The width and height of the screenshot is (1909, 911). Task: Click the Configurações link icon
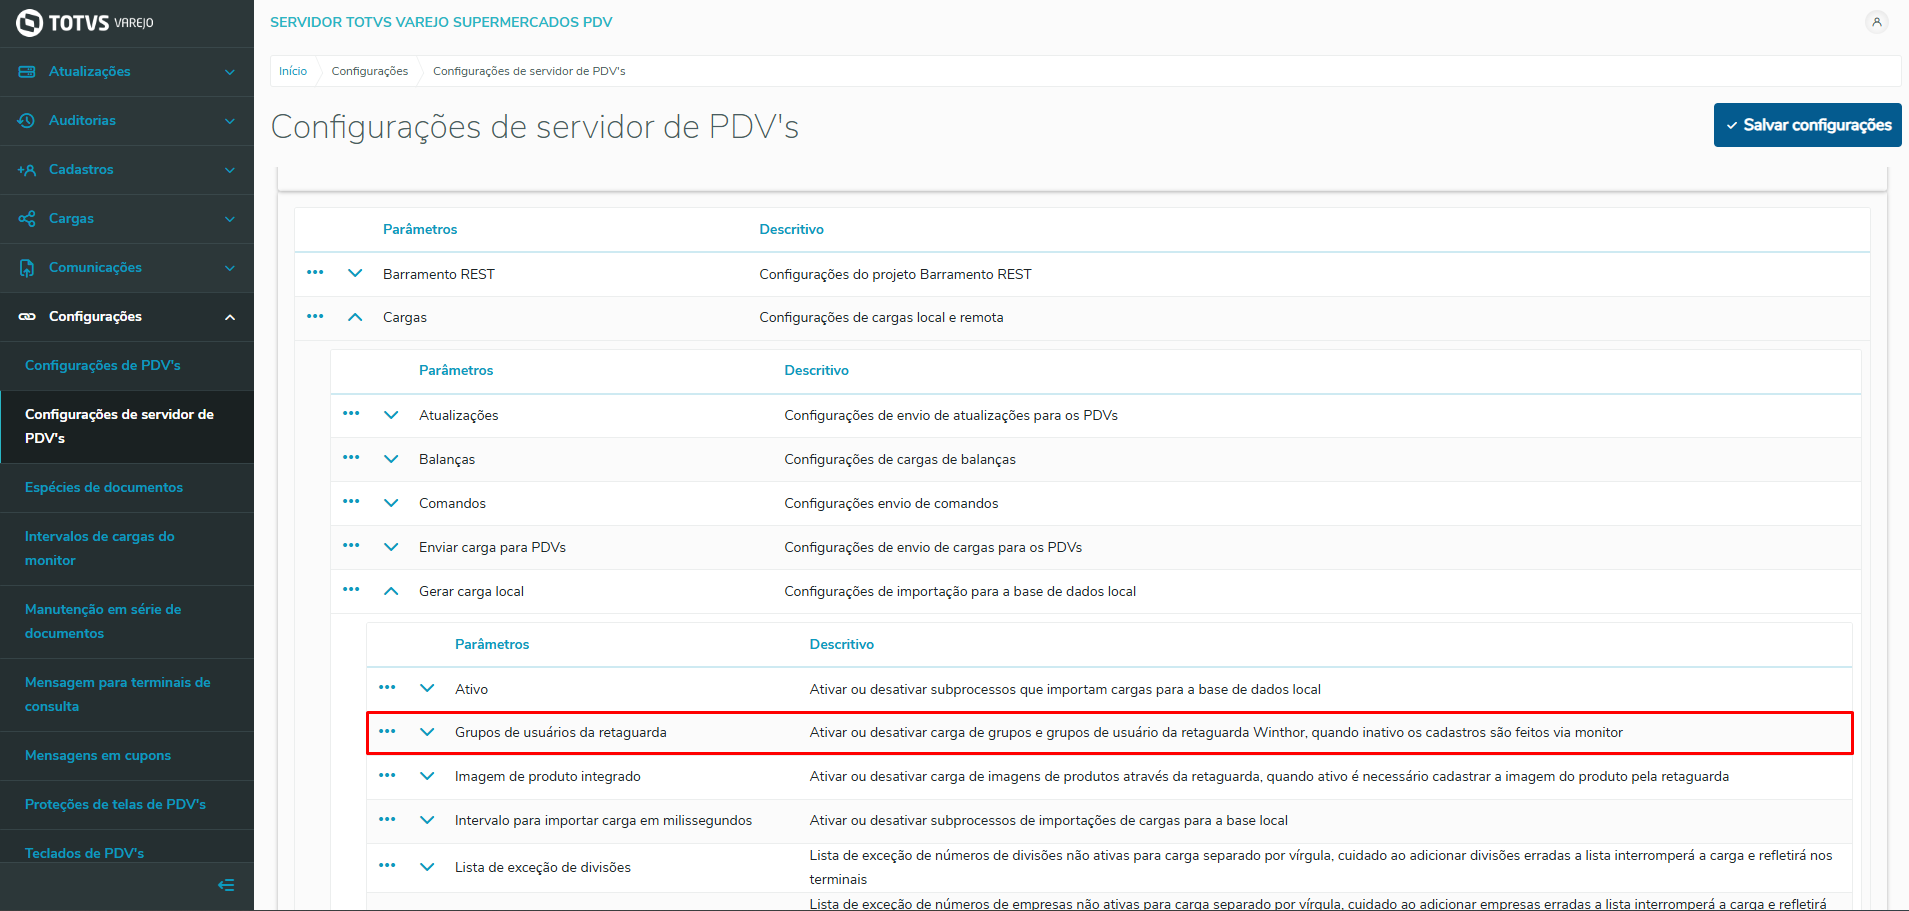(x=27, y=317)
